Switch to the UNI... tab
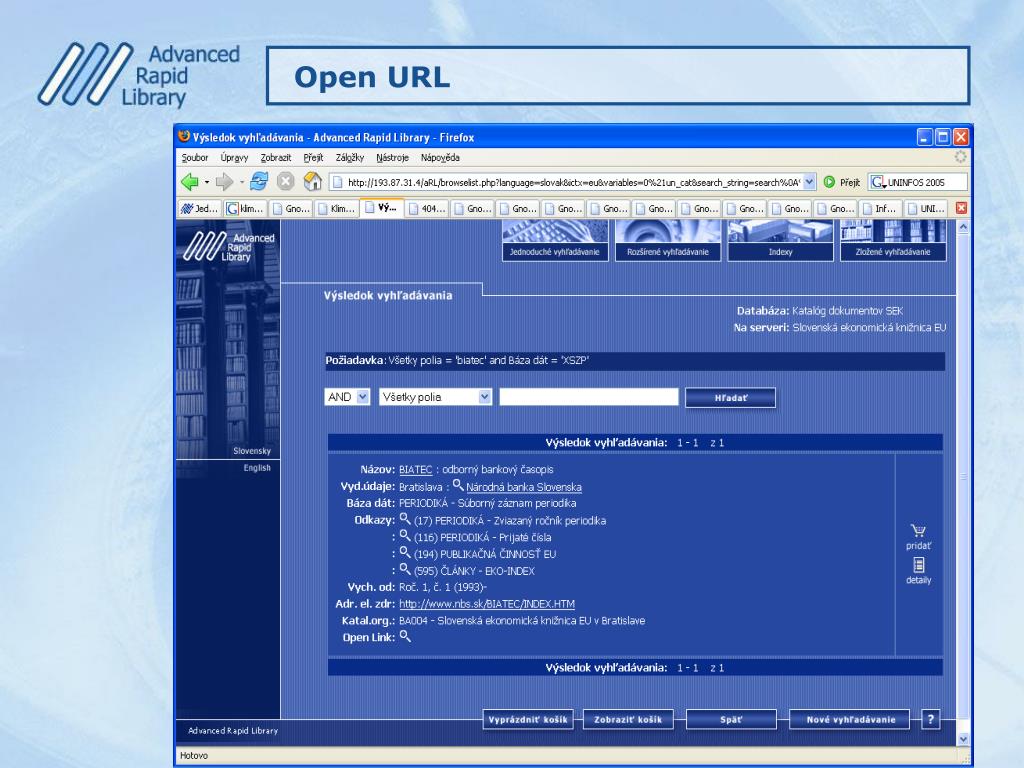1024x768 pixels. click(x=925, y=208)
